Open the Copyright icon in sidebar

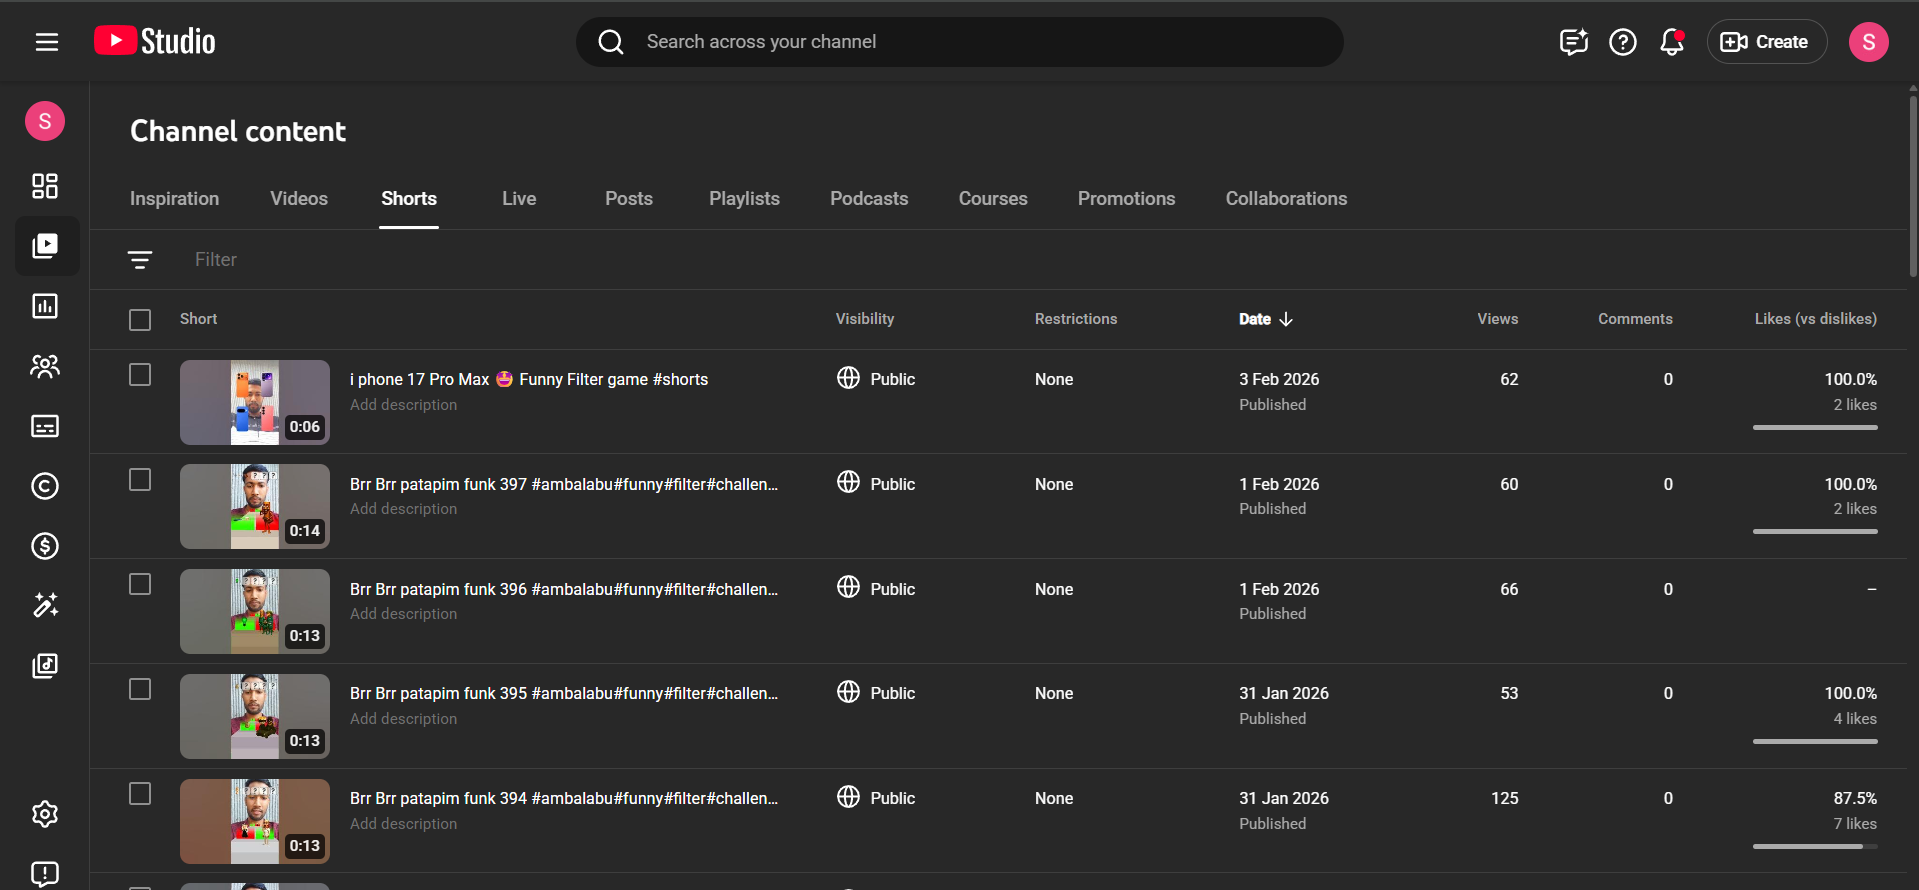pyautogui.click(x=45, y=486)
